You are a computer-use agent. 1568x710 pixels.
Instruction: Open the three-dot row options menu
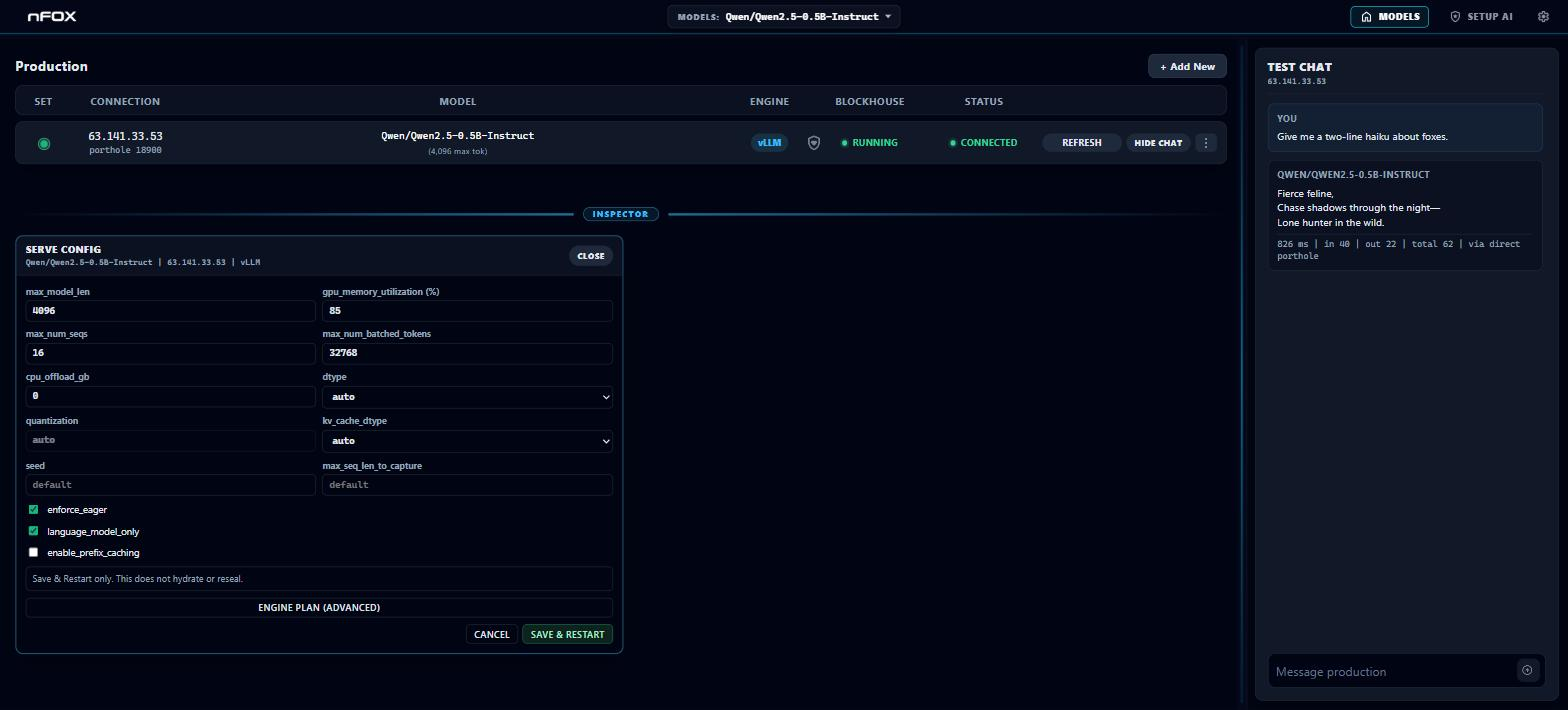pos(1206,143)
